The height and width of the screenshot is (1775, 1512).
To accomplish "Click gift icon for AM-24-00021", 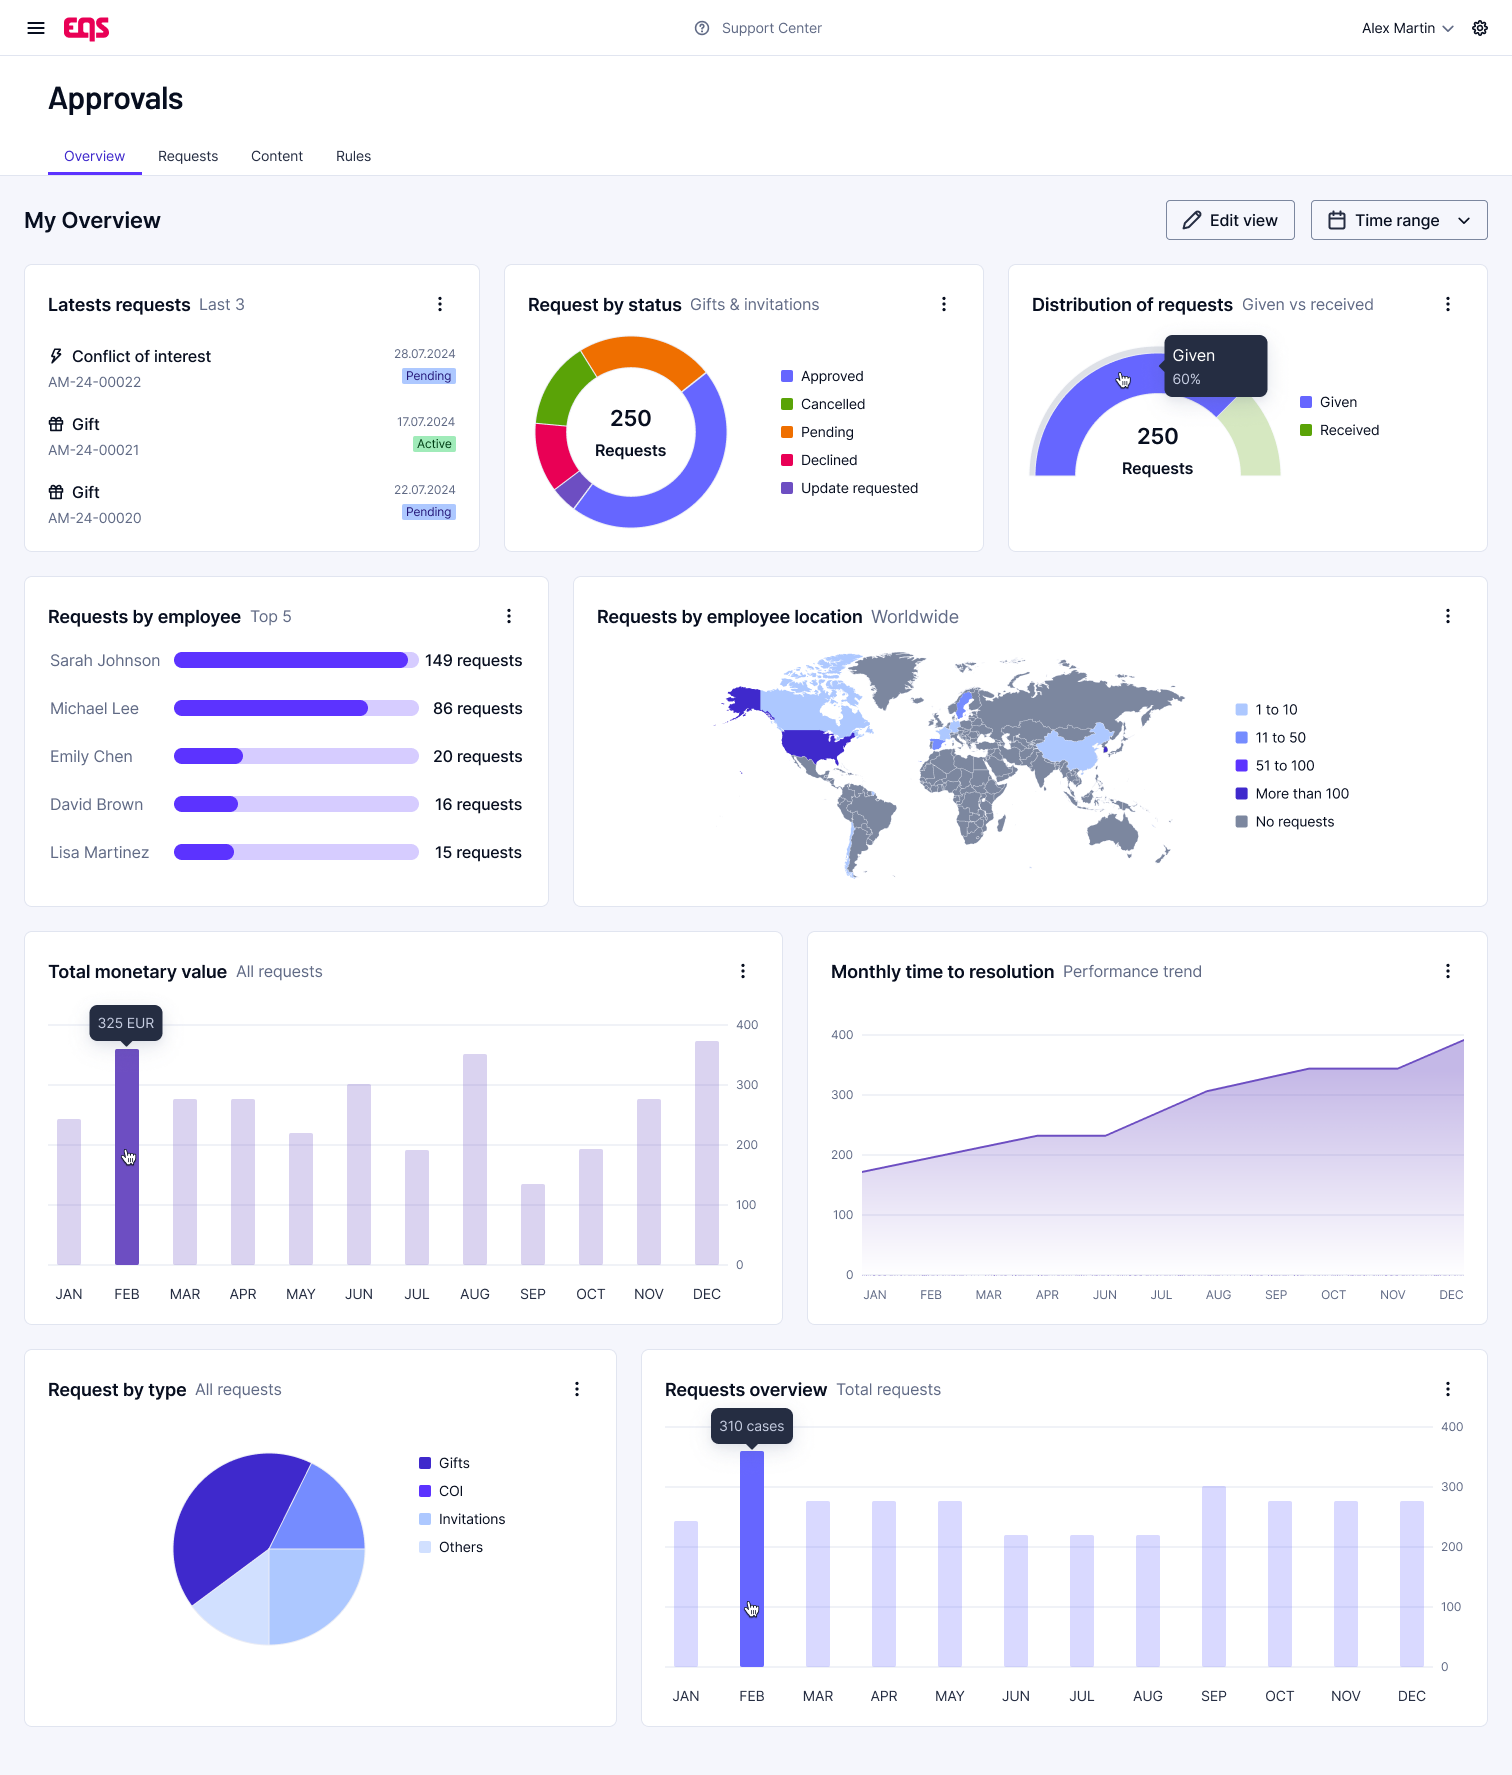I will pyautogui.click(x=56, y=424).
